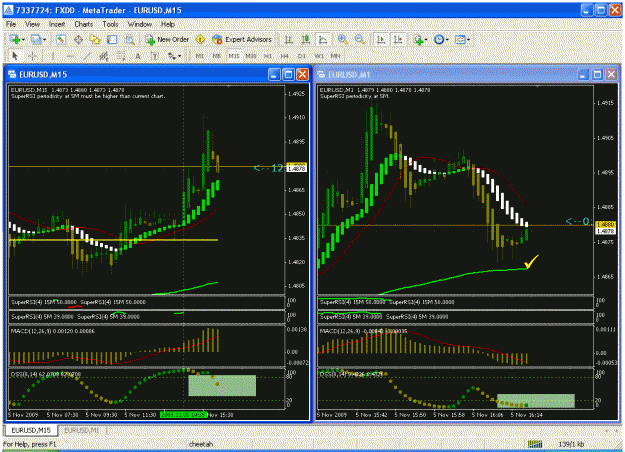Switch to H4 timeframe
Image resolution: width=625 pixels, height=452 pixels.
coord(285,56)
